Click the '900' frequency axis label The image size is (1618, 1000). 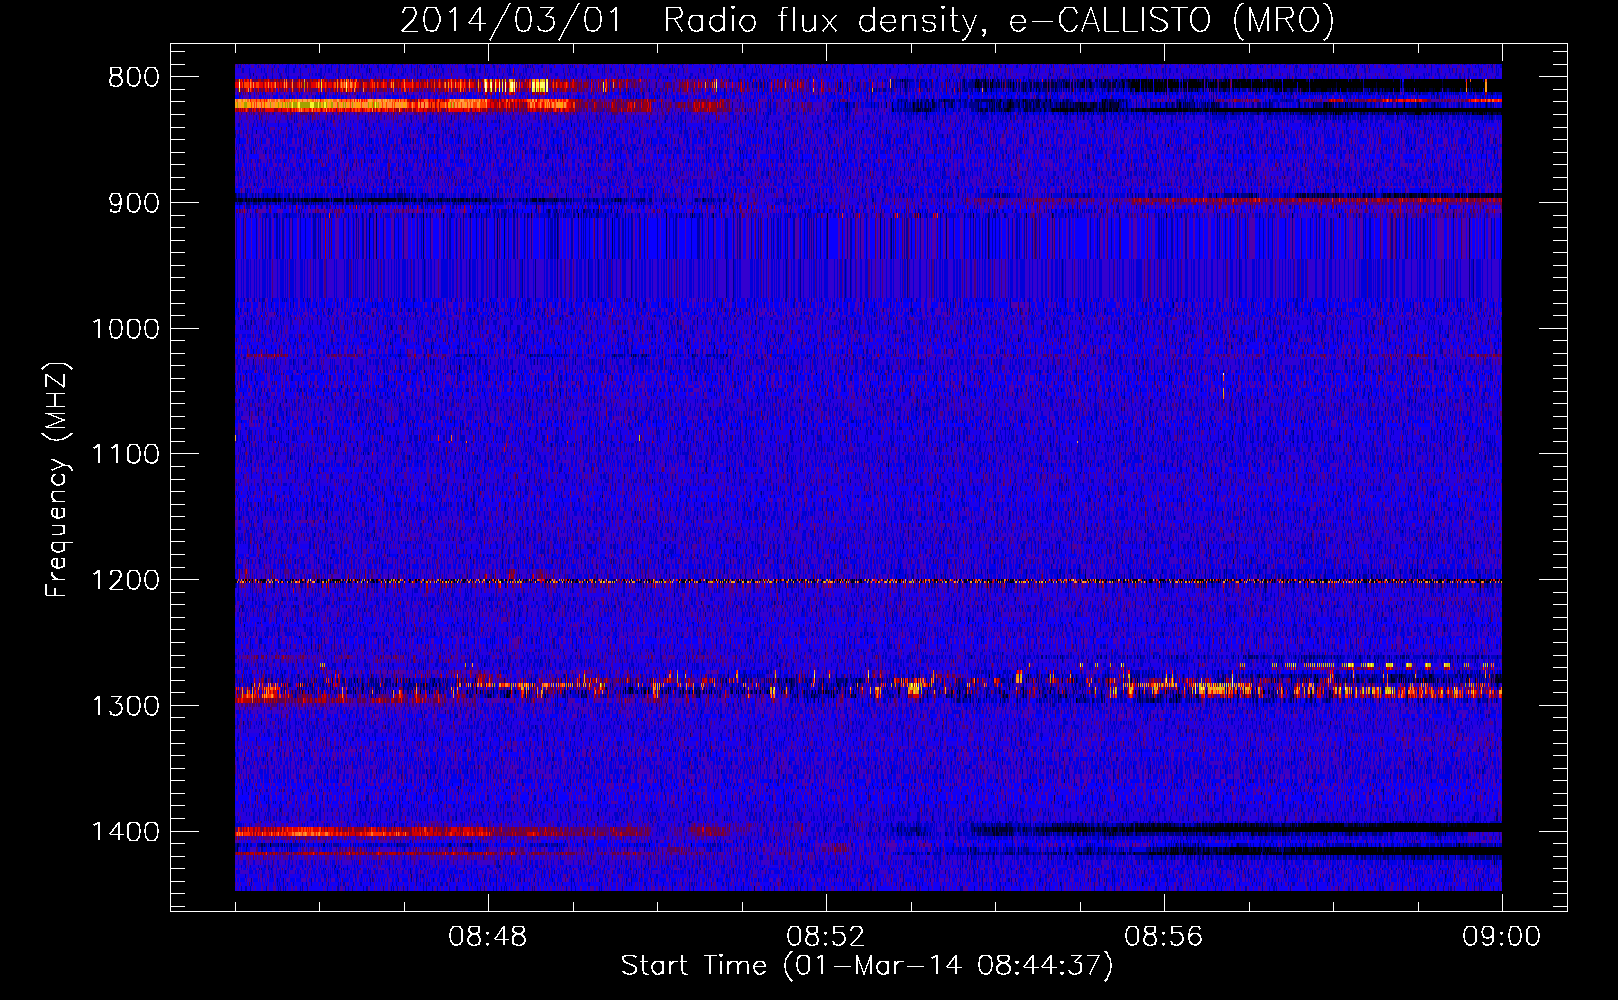[x=134, y=203]
